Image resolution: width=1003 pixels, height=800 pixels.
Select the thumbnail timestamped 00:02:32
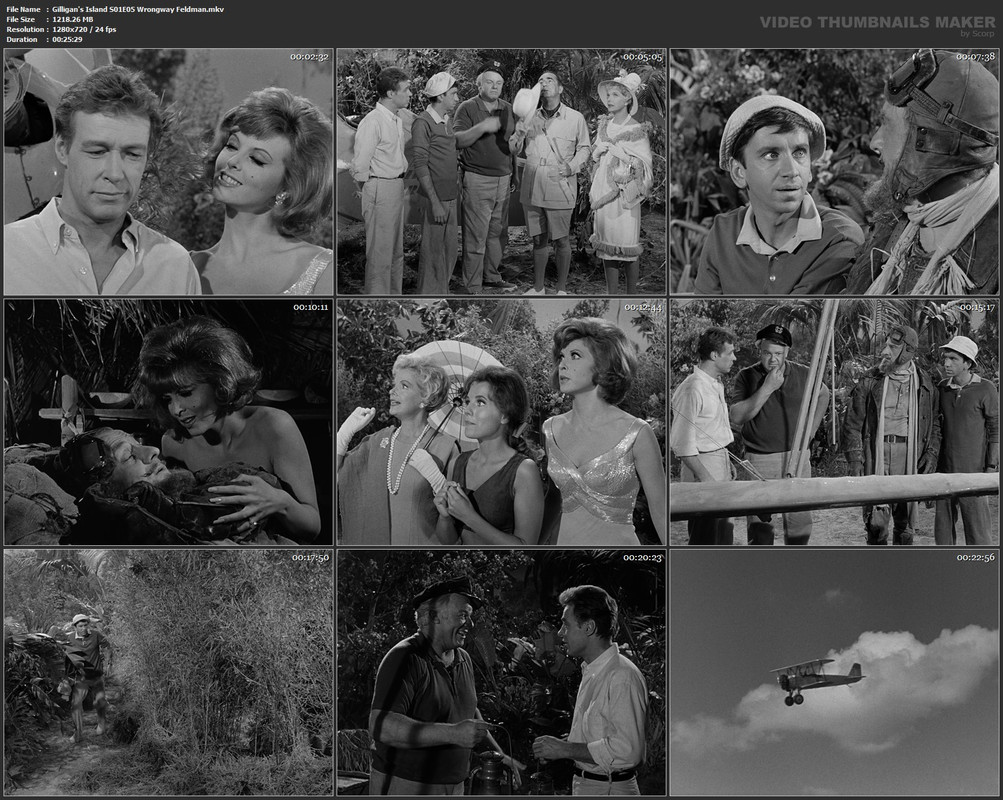pyautogui.click(x=168, y=171)
